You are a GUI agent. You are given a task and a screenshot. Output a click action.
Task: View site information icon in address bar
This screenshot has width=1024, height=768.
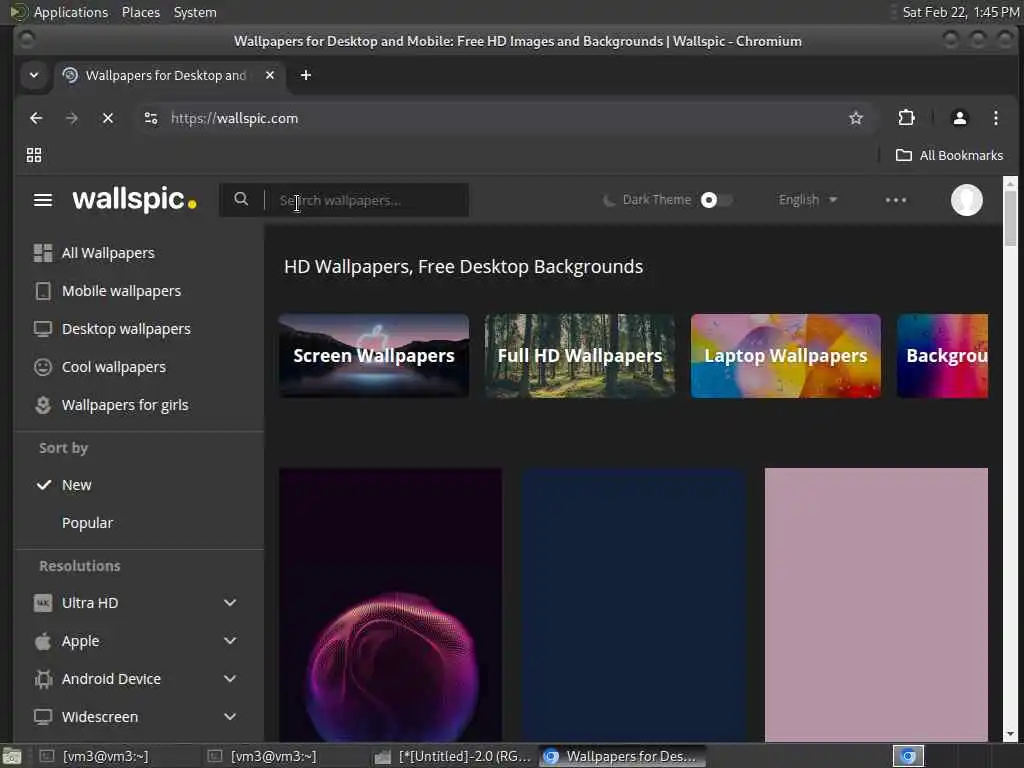click(151, 118)
